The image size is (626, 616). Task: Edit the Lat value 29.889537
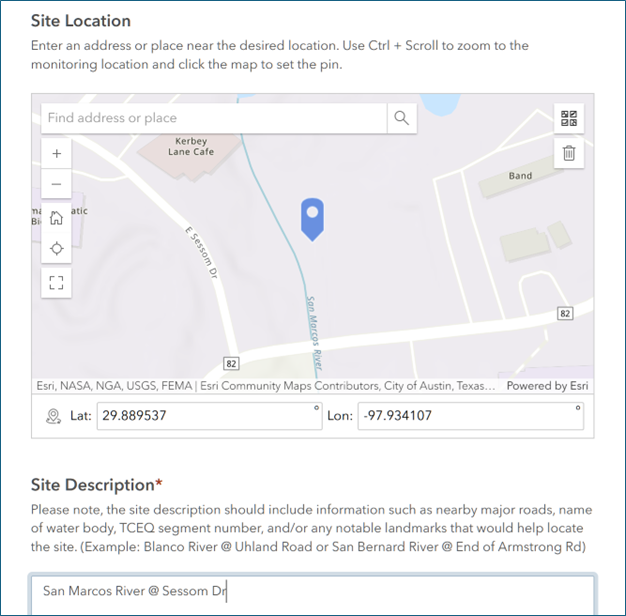pos(210,416)
